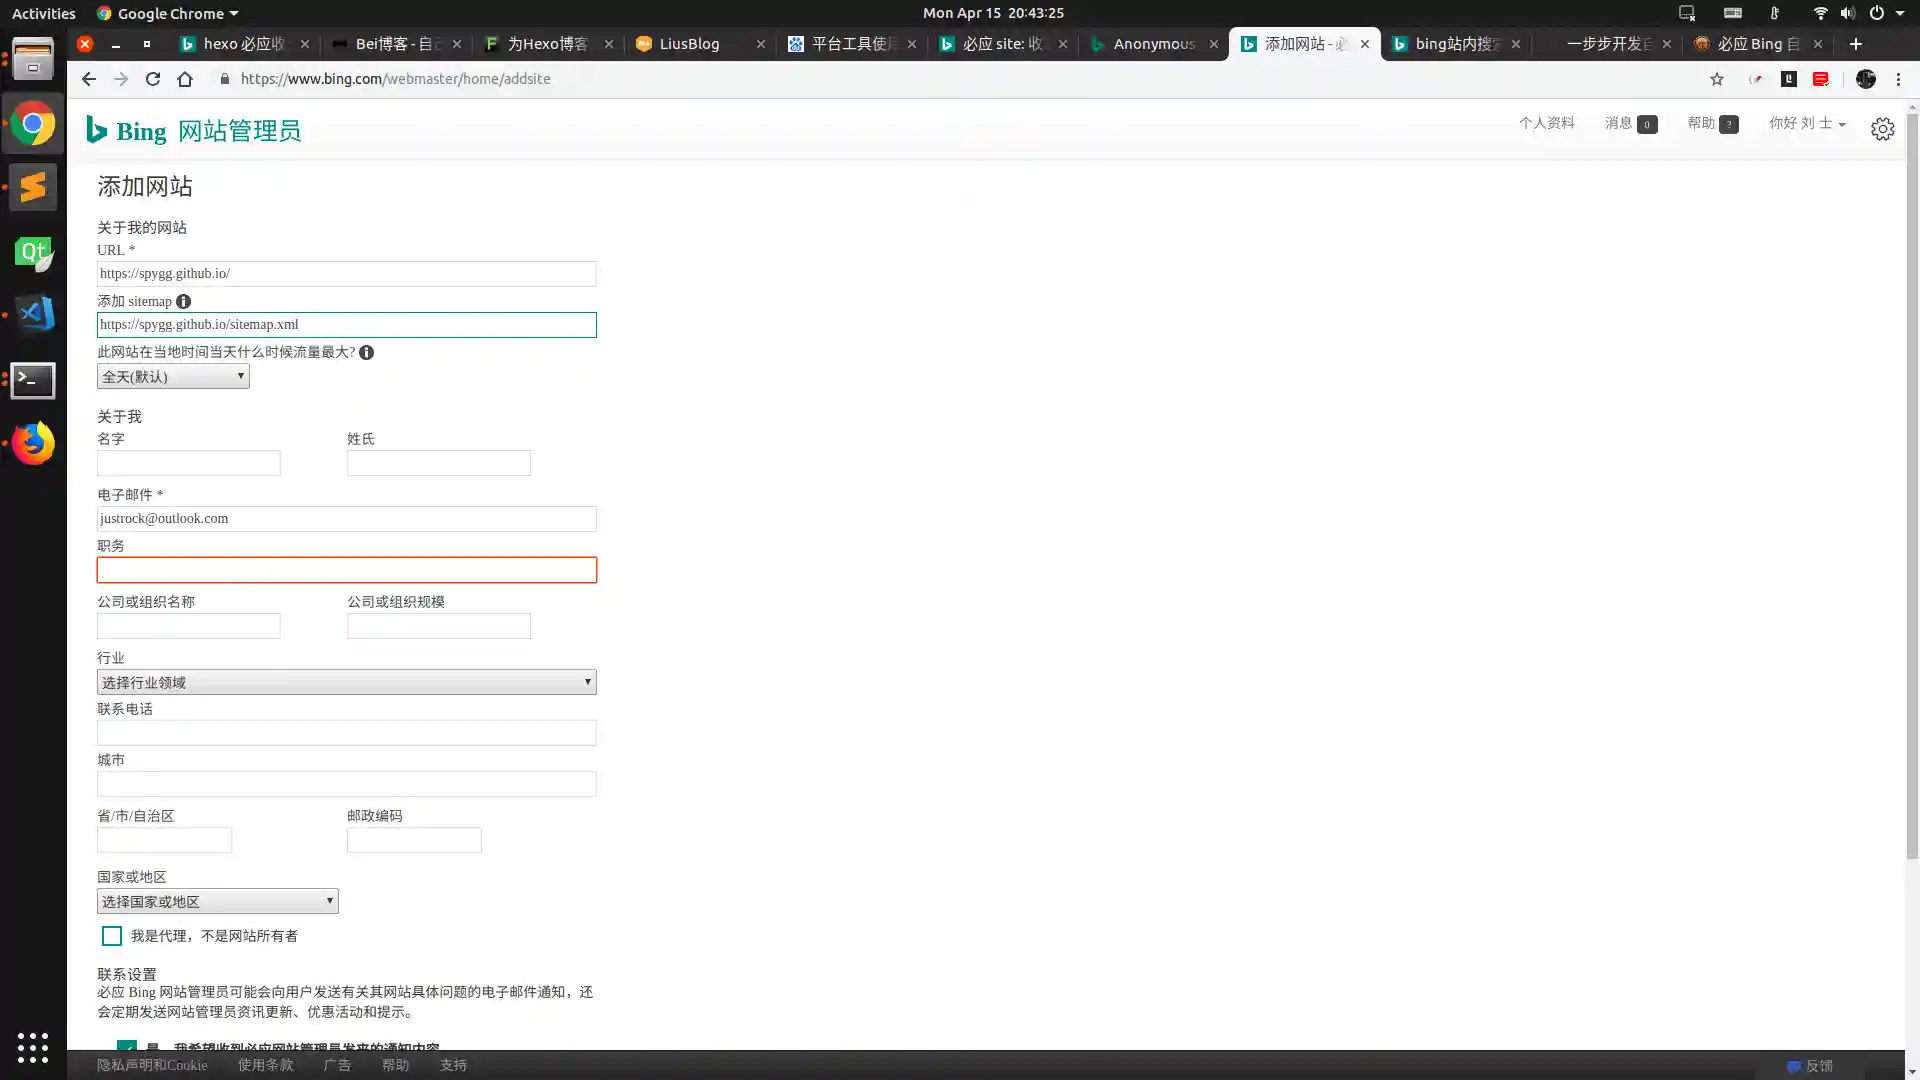Check the agent not site owner checkbox
Viewport: 1920px width, 1080px height.
coord(112,936)
